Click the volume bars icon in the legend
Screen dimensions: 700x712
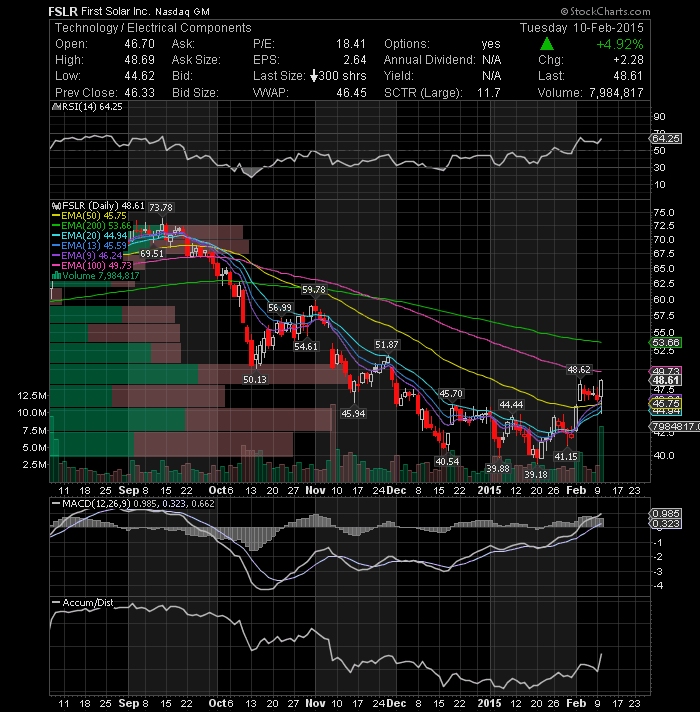pyautogui.click(x=56, y=276)
